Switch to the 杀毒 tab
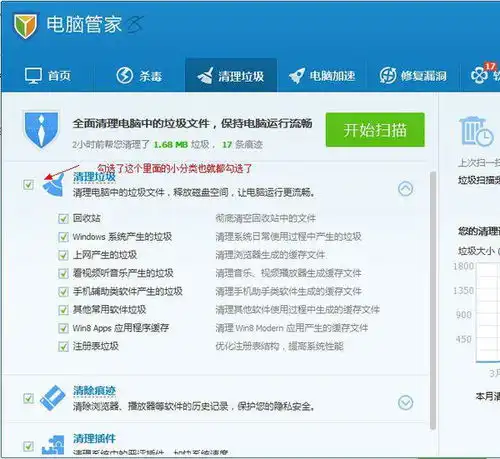Image resolution: width=500 pixels, height=459 pixels. (x=139, y=76)
